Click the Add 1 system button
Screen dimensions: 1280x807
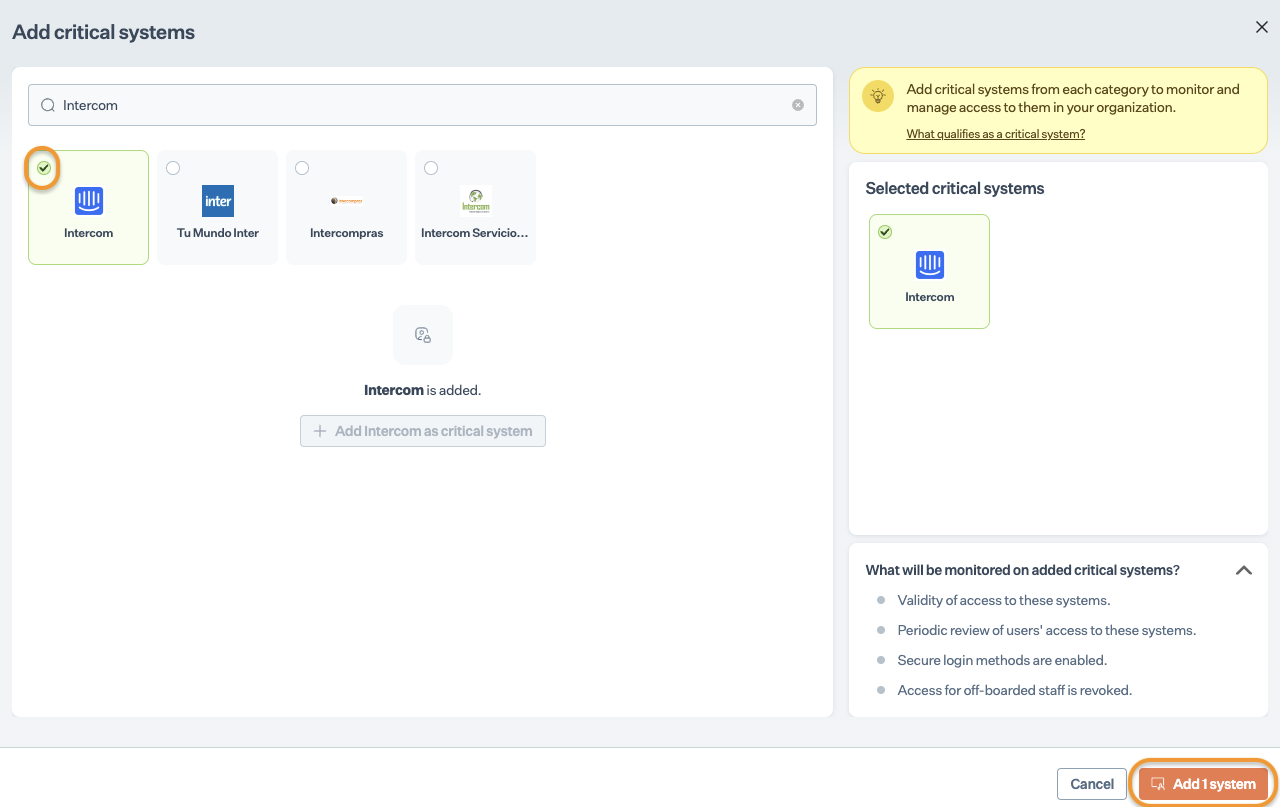(x=1204, y=784)
